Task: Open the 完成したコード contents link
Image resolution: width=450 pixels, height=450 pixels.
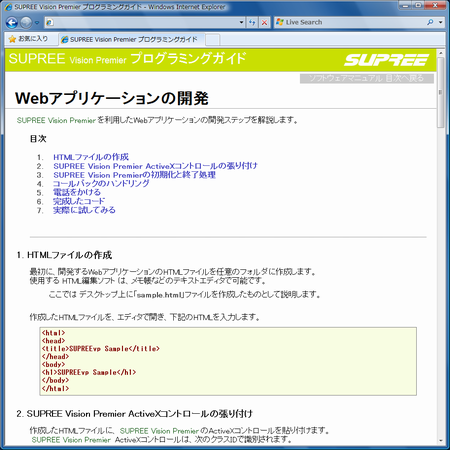Action: point(79,201)
